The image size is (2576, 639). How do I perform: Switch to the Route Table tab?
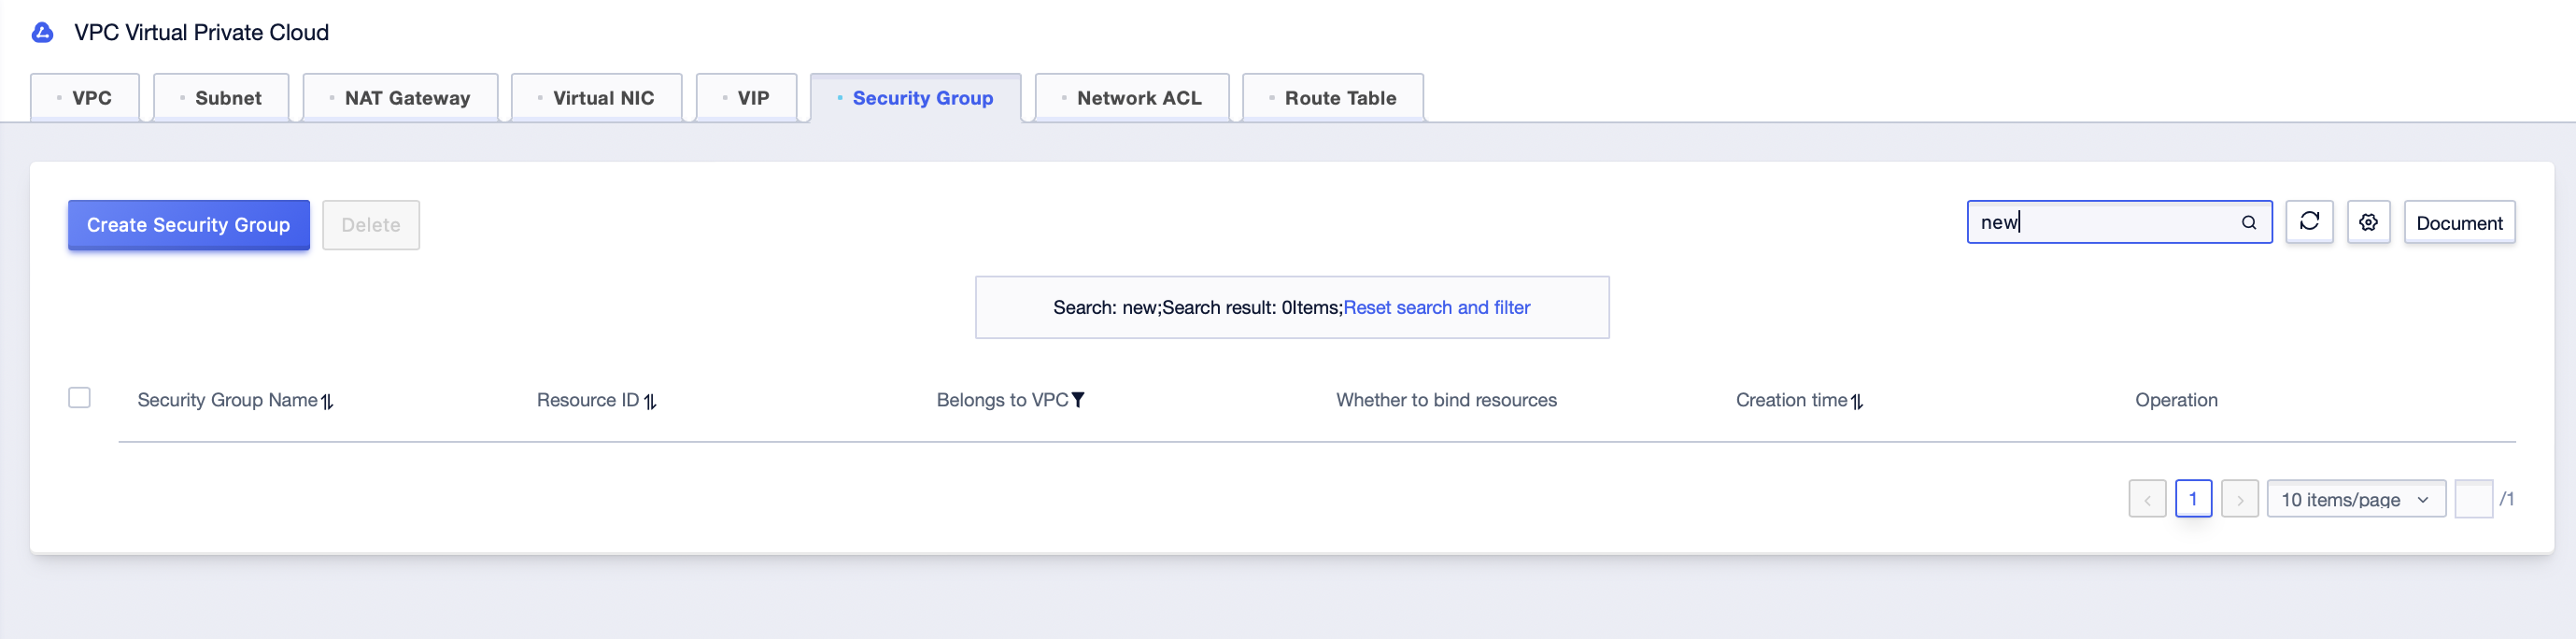(1333, 98)
